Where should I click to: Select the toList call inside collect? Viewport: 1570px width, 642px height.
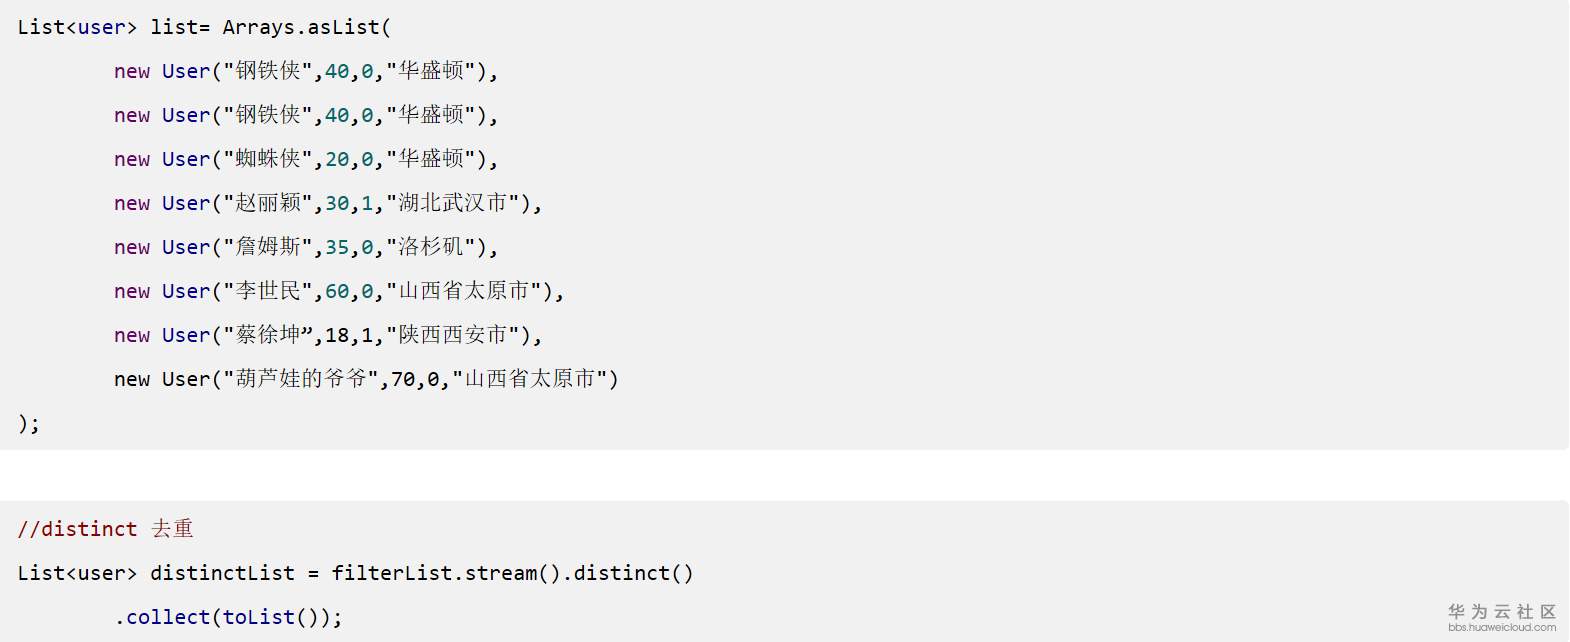(258, 617)
